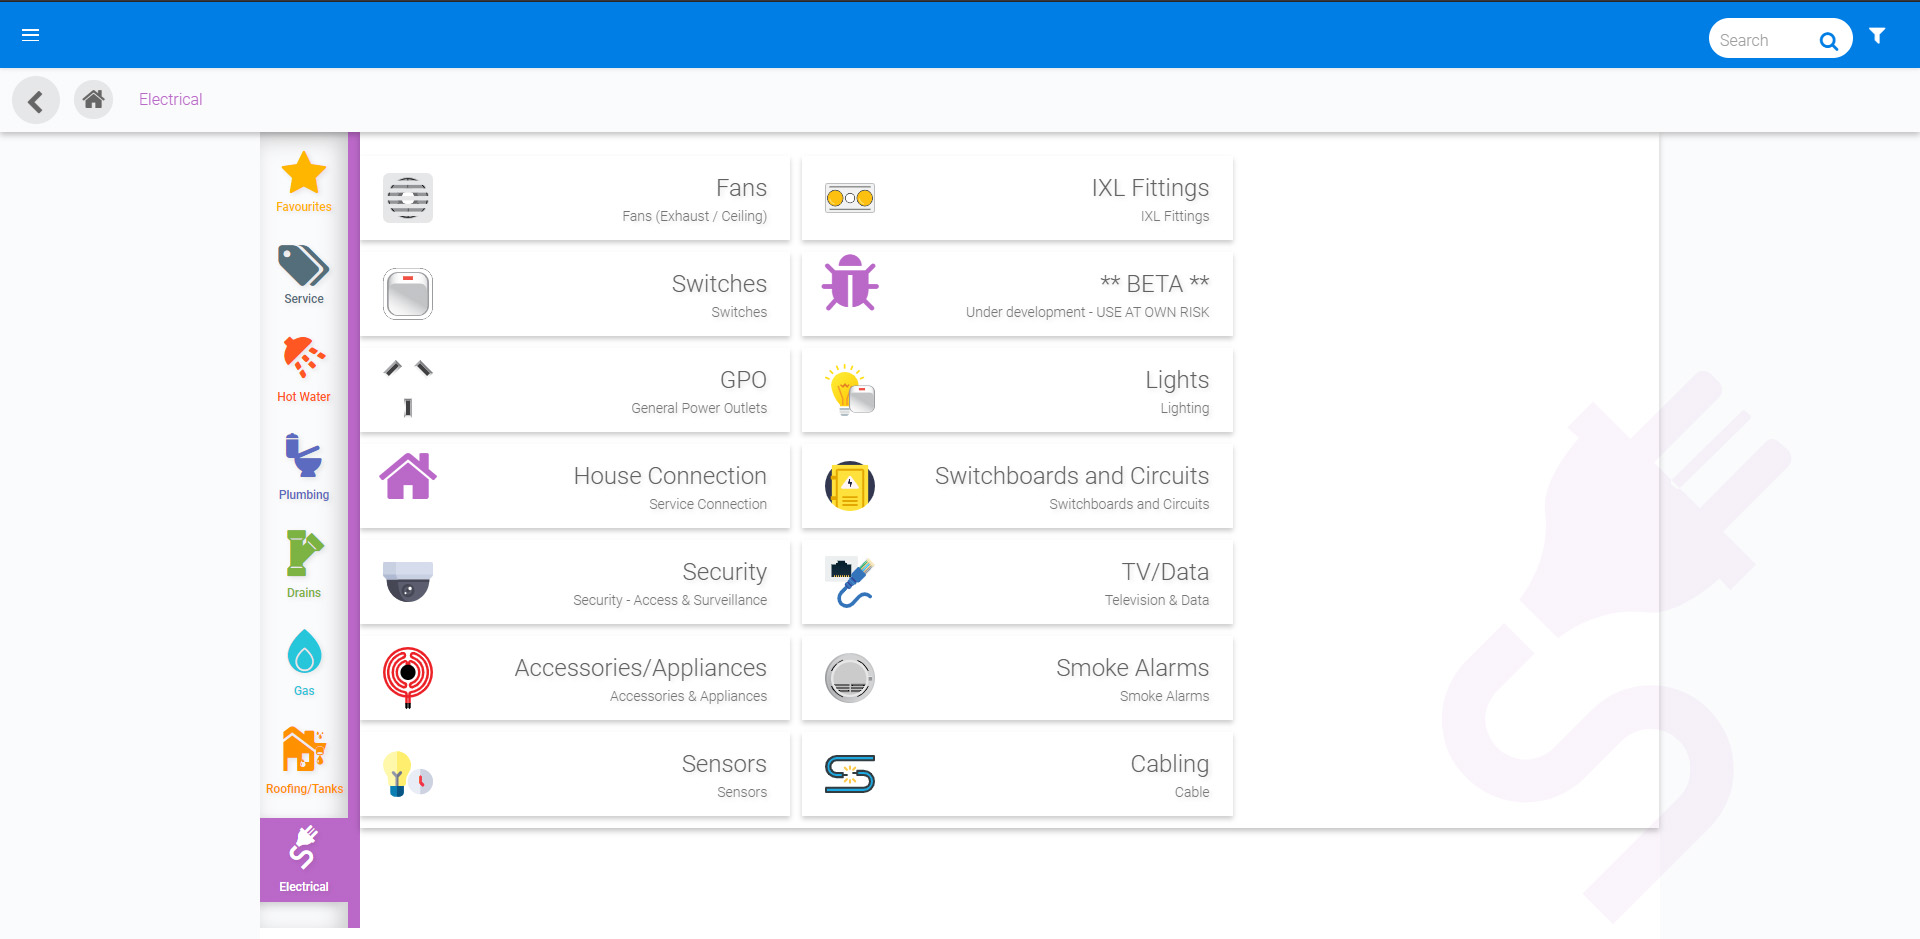The image size is (1920, 939).
Task: Open Favourites star in sidebar
Action: click(x=304, y=181)
